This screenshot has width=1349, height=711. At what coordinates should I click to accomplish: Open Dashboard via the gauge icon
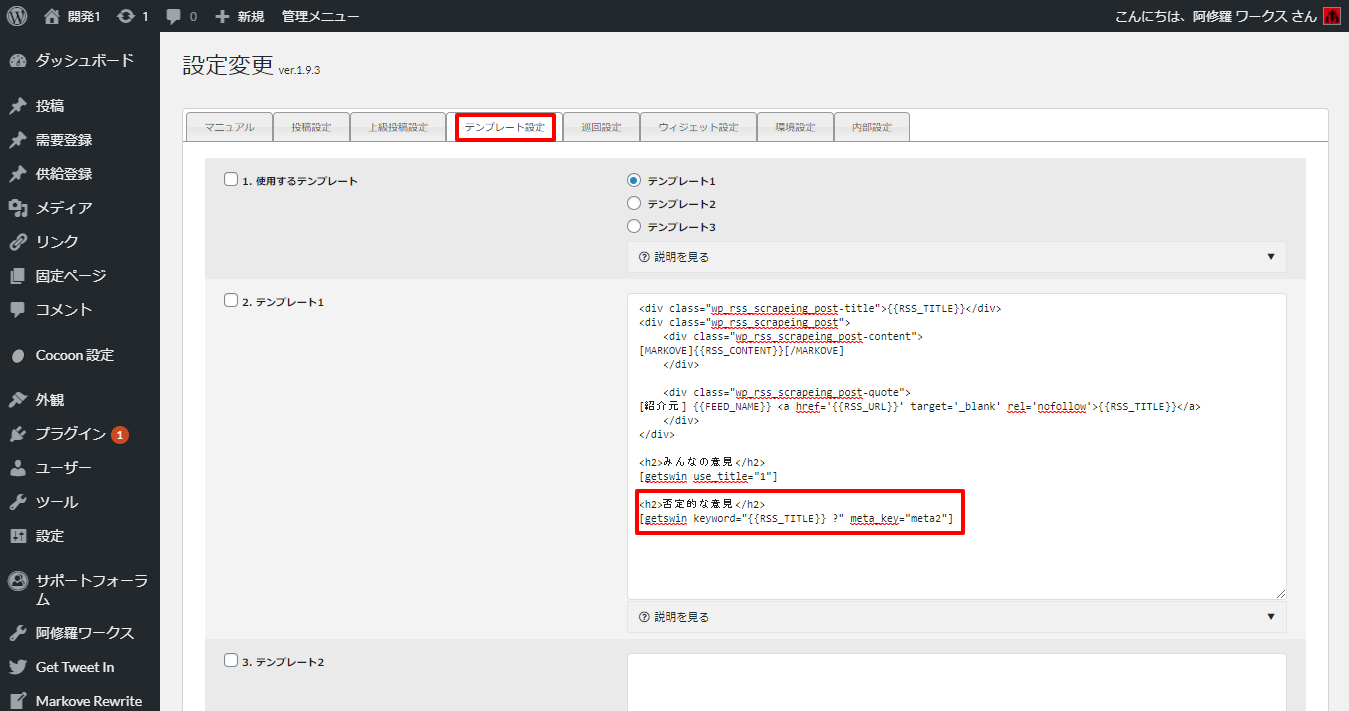coord(17,60)
